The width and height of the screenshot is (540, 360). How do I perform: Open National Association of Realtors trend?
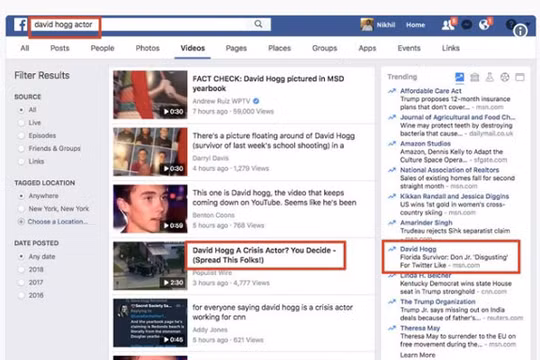coord(449,170)
